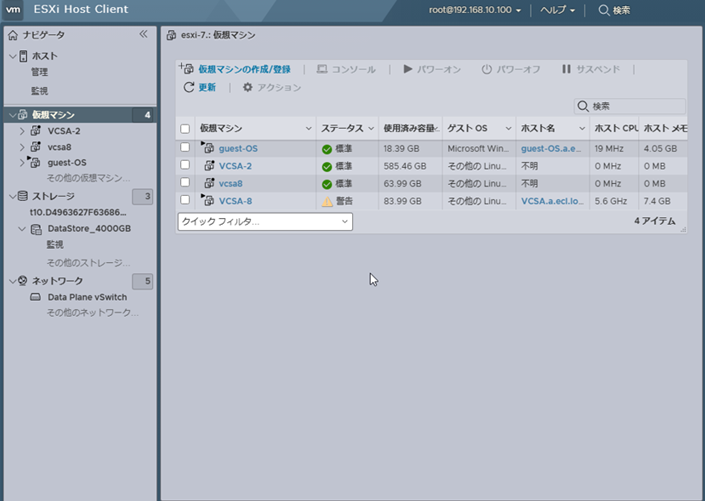Image resolution: width=705 pixels, height=501 pixels.
Task: Click the Refresh (更新) icon
Action: 188,88
